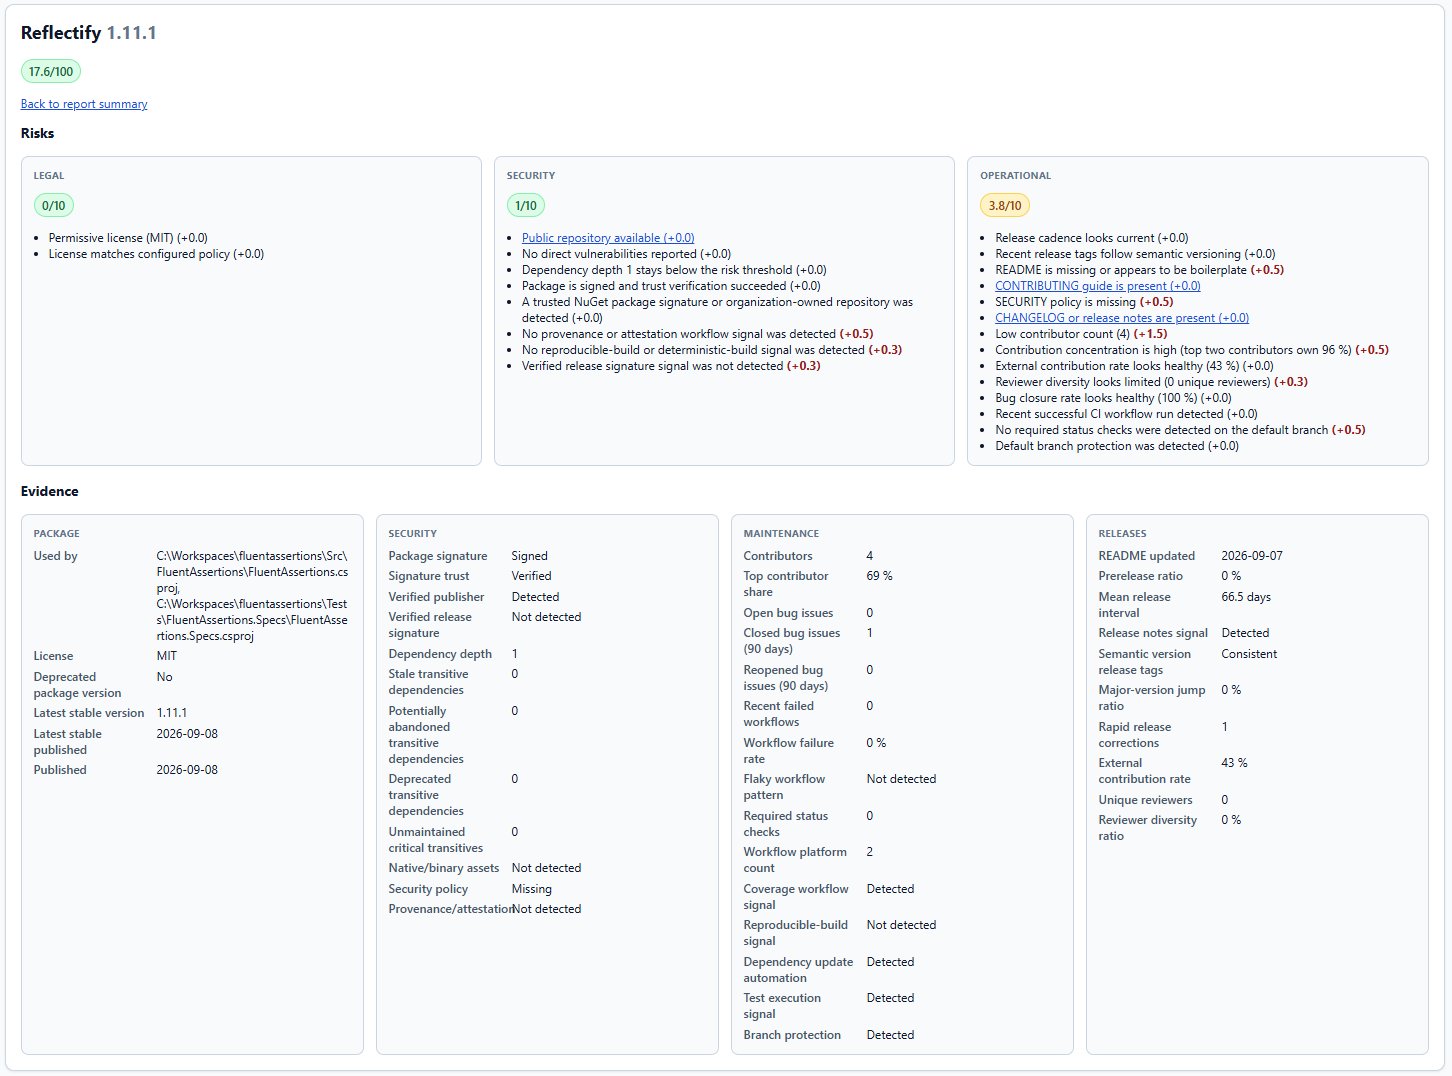The image size is (1452, 1076).
Task: Click README is missing or boilerplate item
Action: point(1140,270)
